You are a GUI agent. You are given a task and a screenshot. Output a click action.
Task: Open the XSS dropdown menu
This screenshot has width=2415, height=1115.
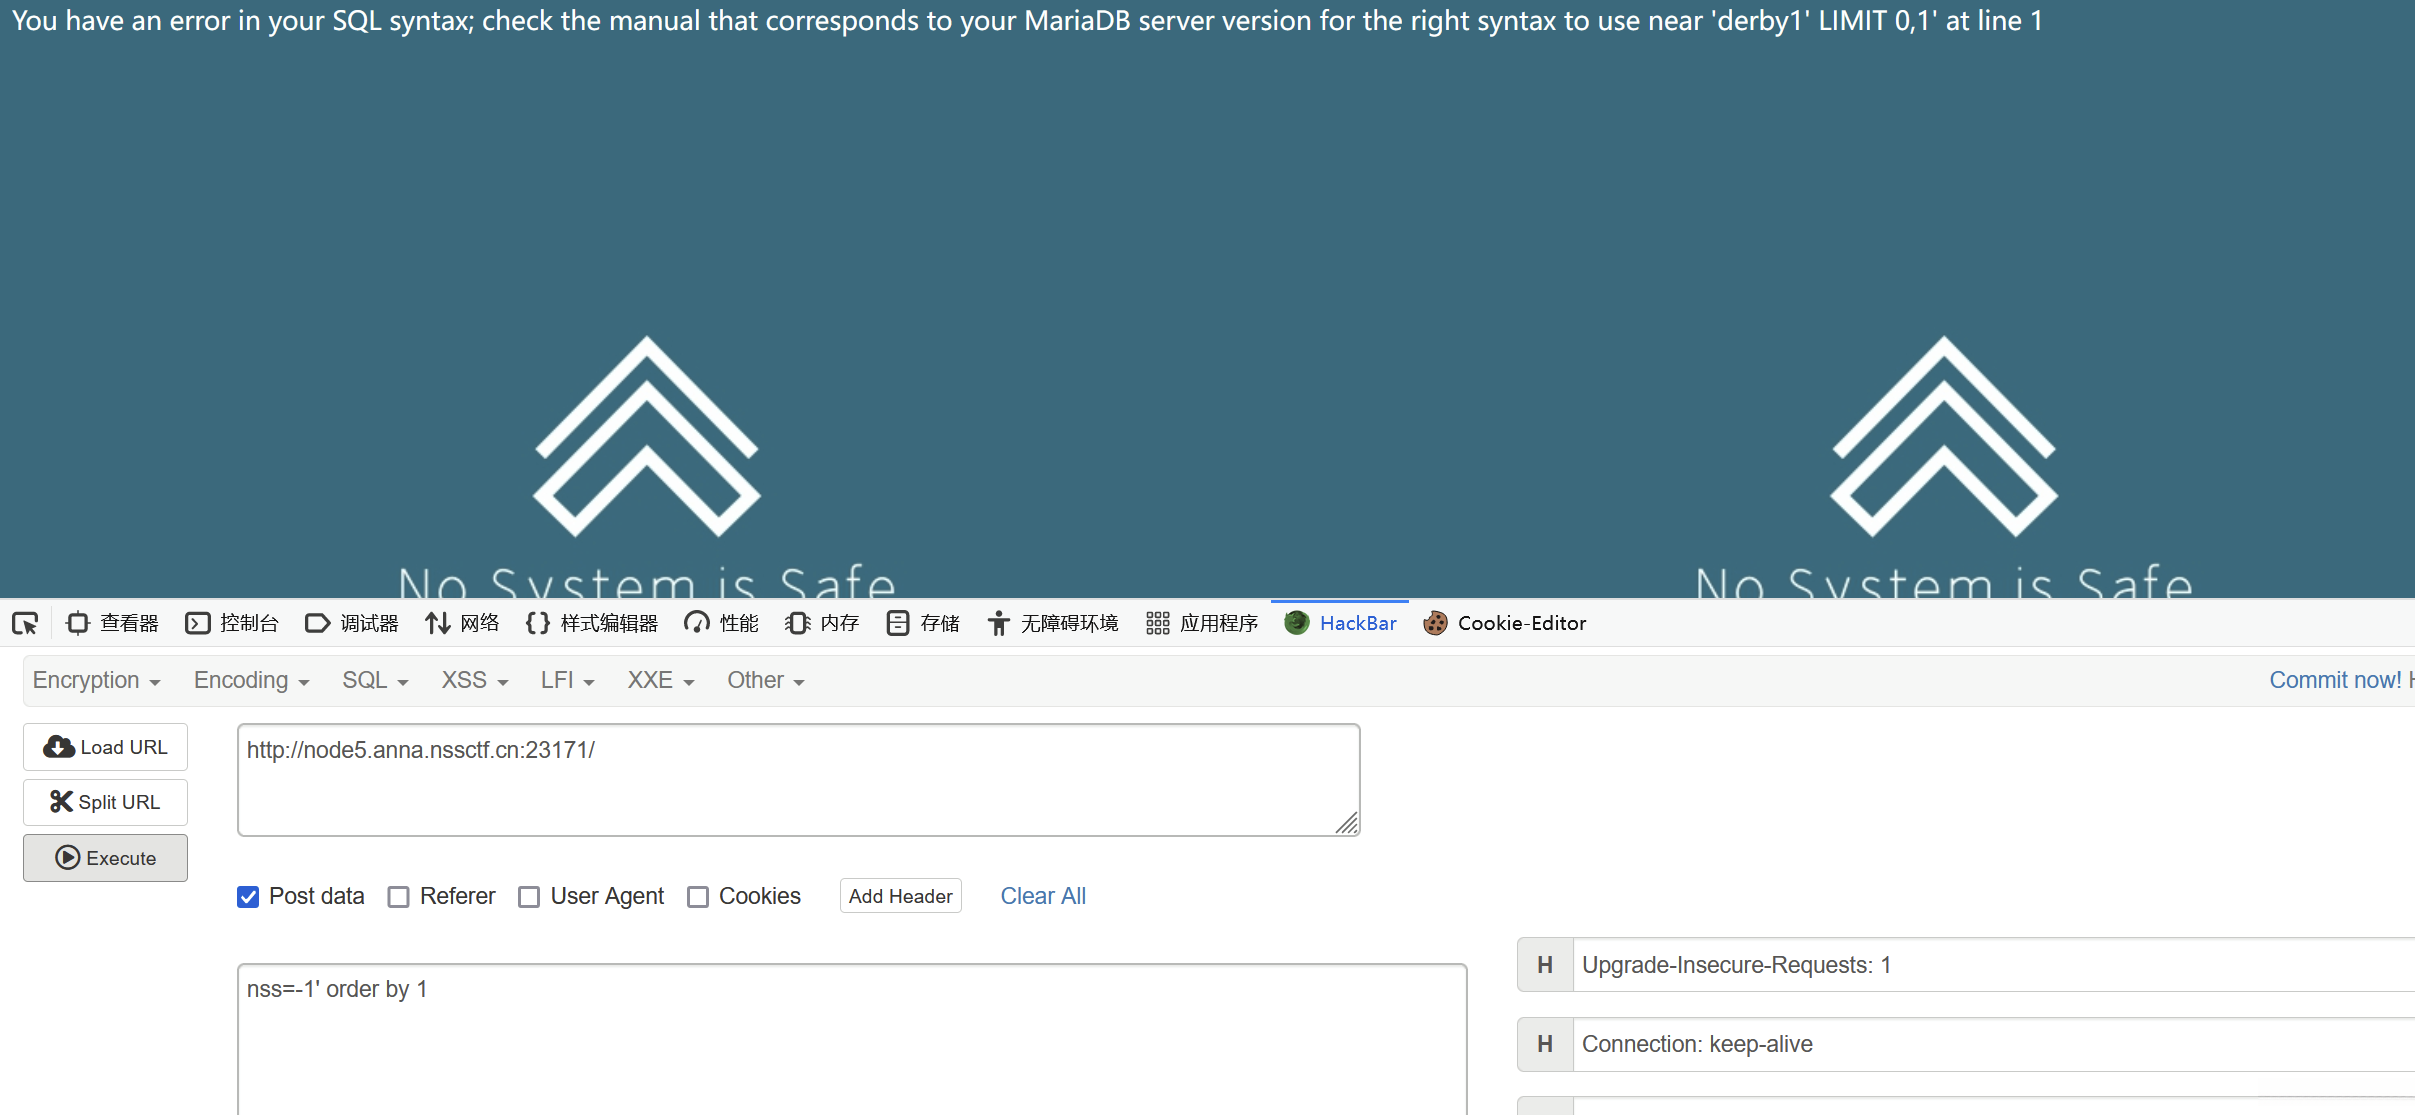(x=475, y=680)
